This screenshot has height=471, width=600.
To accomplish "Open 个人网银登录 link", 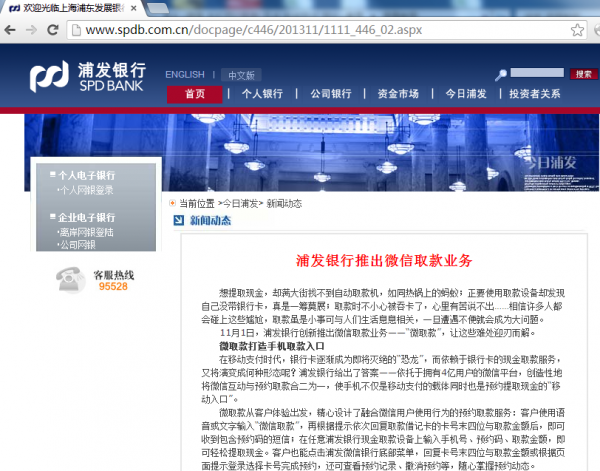I will [86, 190].
